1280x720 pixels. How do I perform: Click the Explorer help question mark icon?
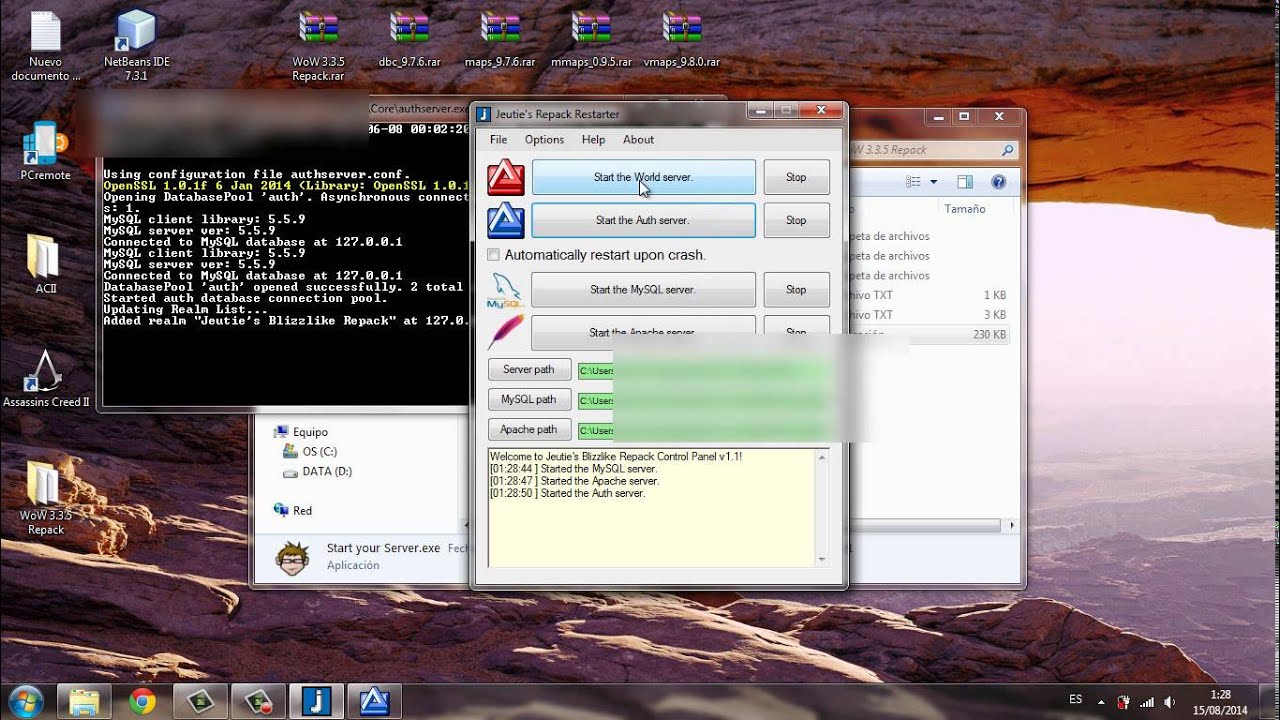pyautogui.click(x=998, y=182)
